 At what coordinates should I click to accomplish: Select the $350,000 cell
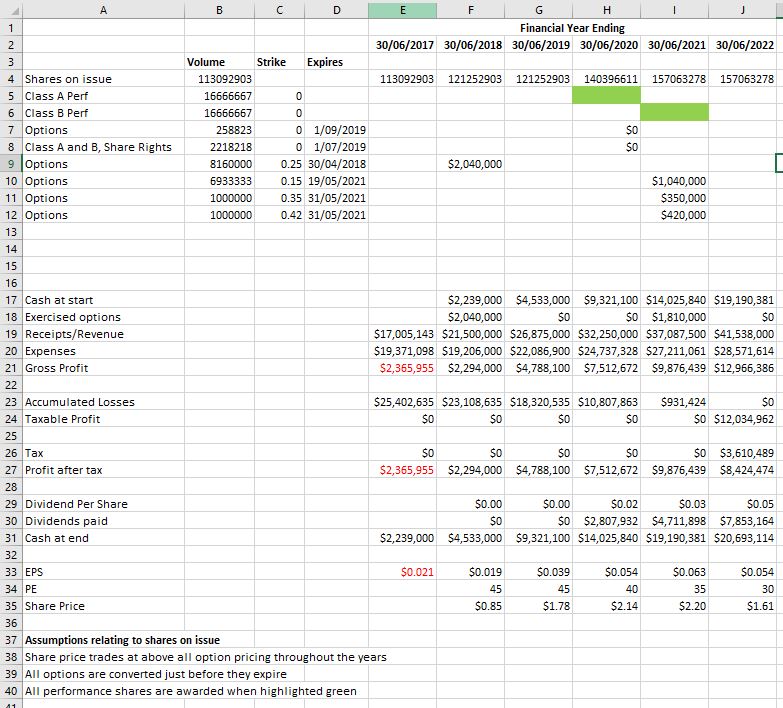coord(674,198)
